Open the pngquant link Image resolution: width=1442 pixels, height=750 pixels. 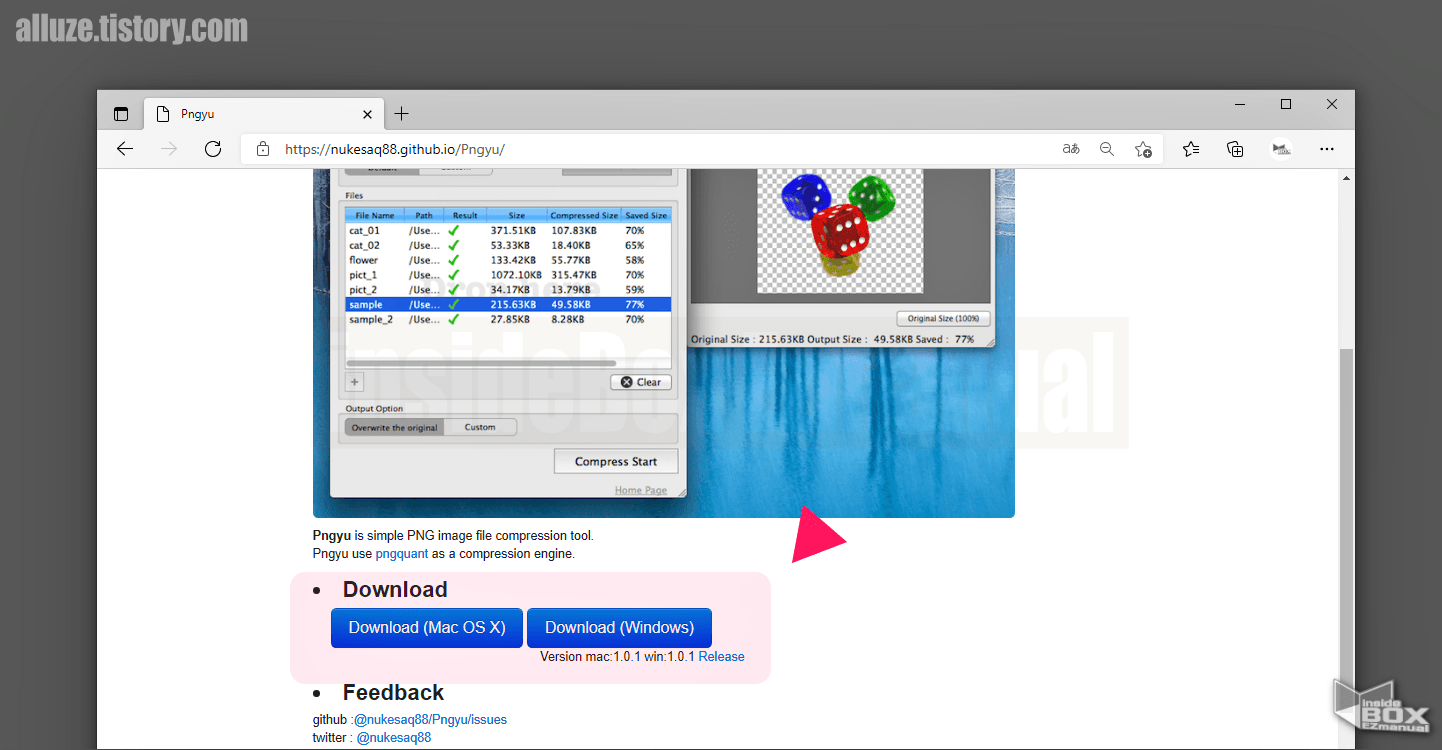click(402, 554)
